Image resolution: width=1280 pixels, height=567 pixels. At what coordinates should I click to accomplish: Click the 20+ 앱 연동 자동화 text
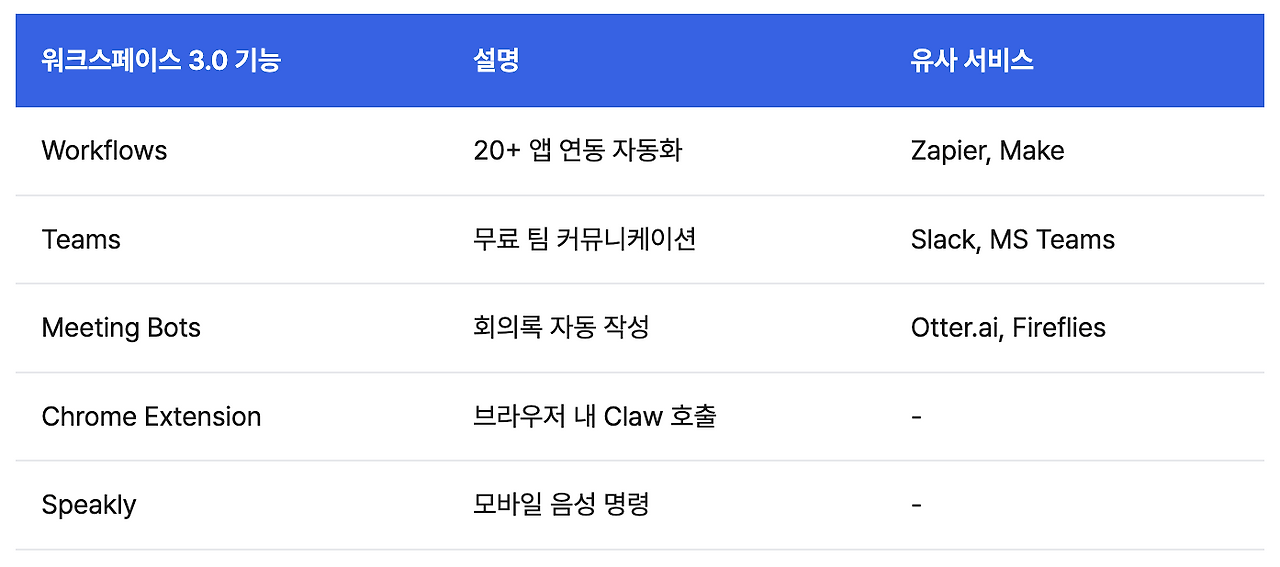click(x=577, y=151)
